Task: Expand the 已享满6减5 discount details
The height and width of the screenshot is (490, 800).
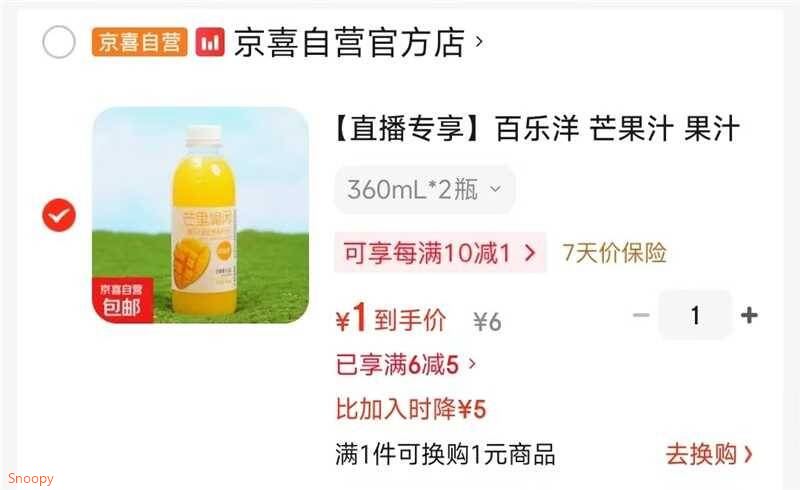Action: coord(406,365)
